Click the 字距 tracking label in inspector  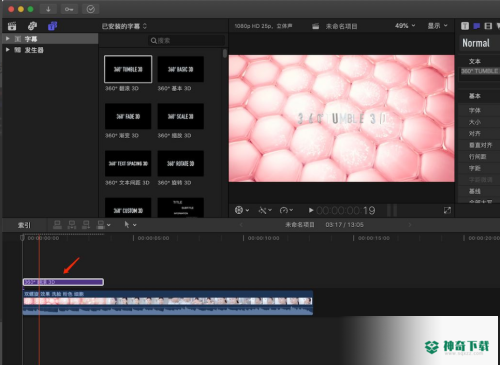pyautogui.click(x=475, y=168)
